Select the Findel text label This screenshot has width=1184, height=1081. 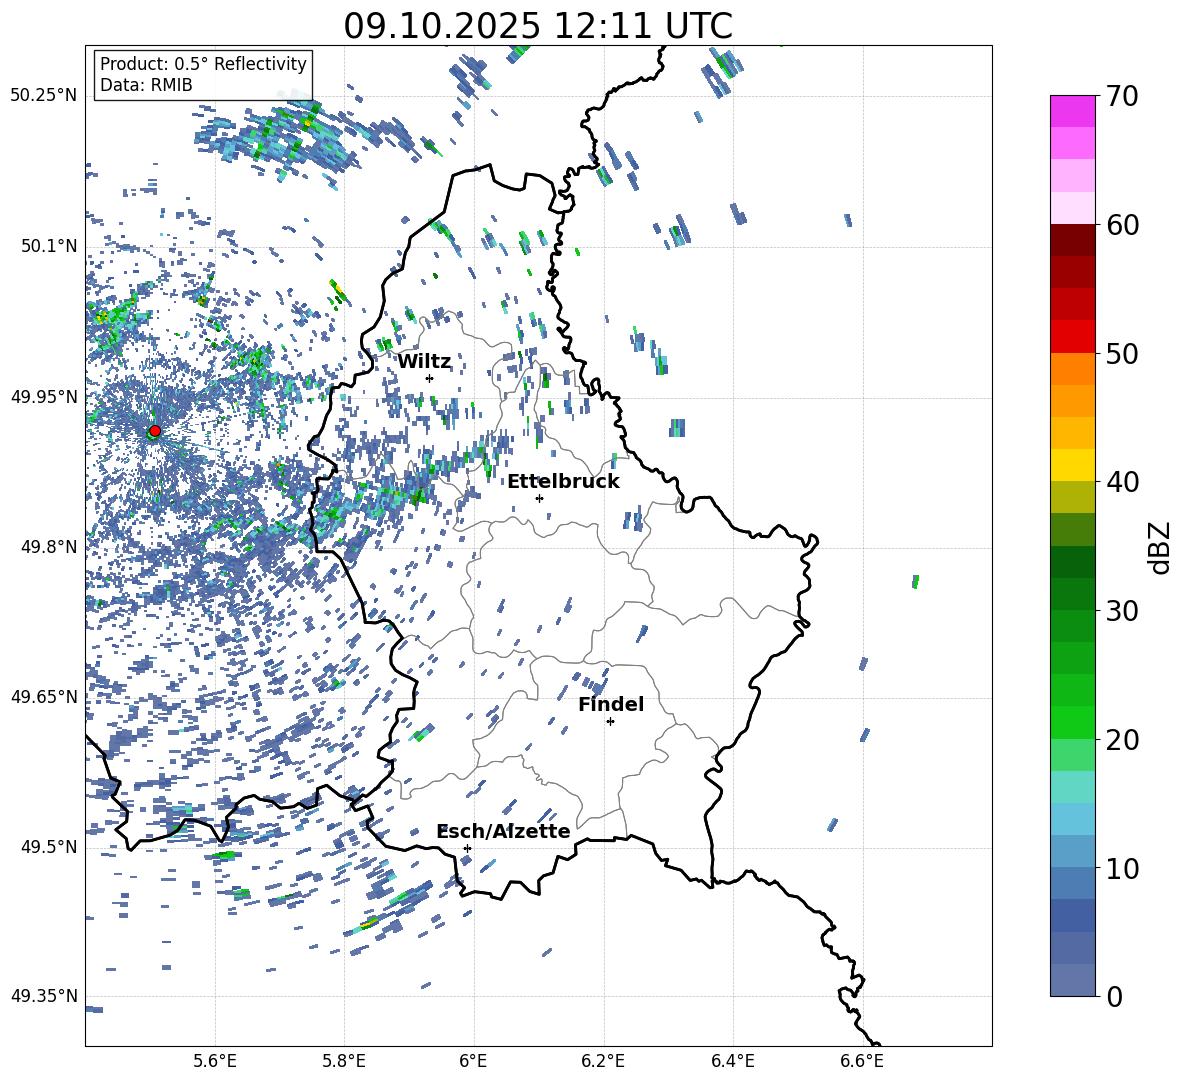610,704
